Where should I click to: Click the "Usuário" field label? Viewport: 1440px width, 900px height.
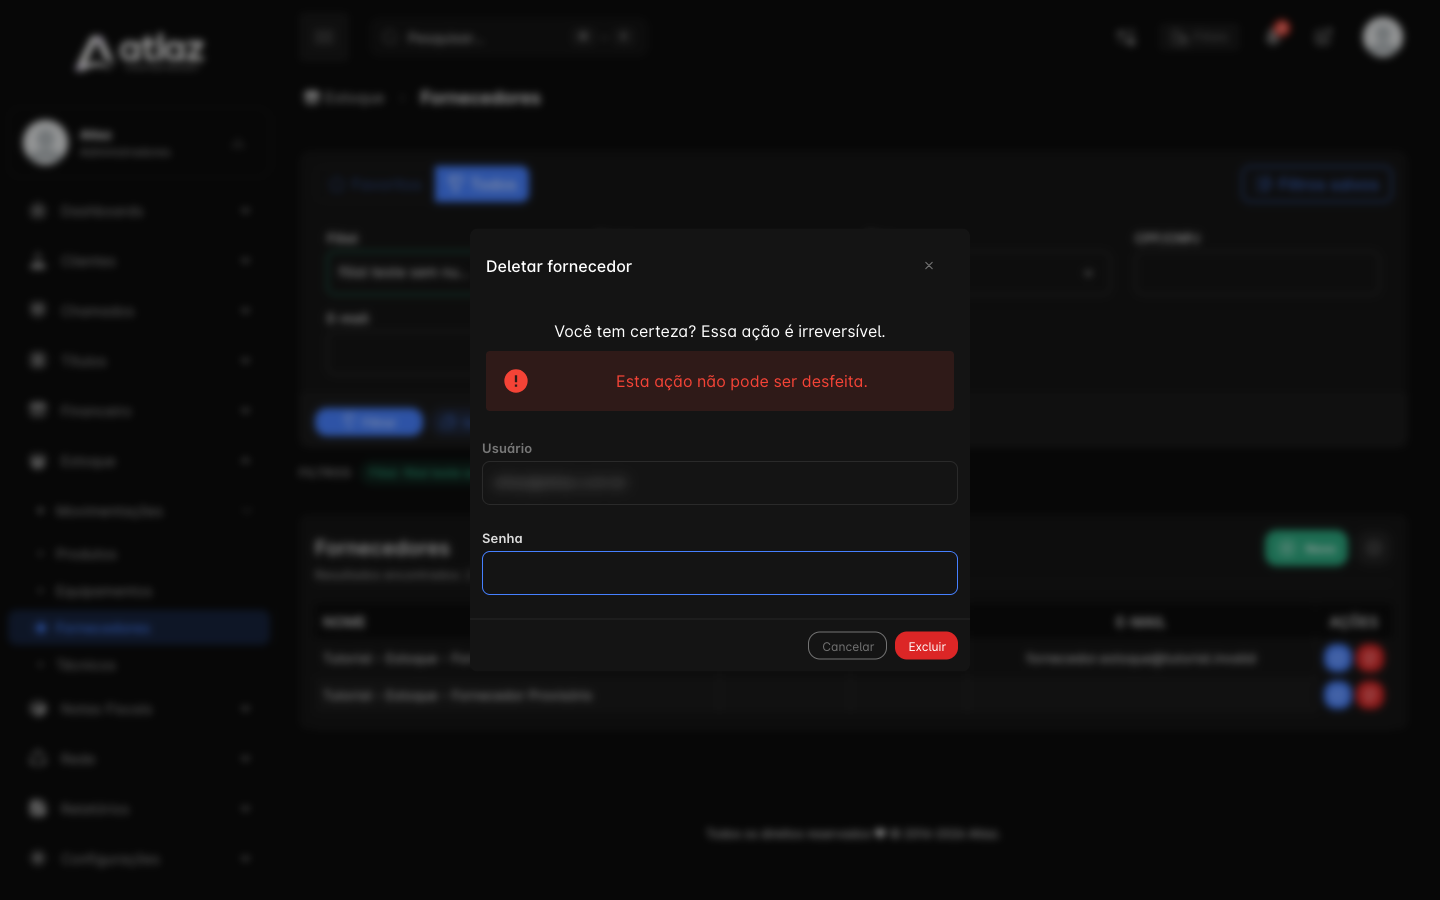507,448
